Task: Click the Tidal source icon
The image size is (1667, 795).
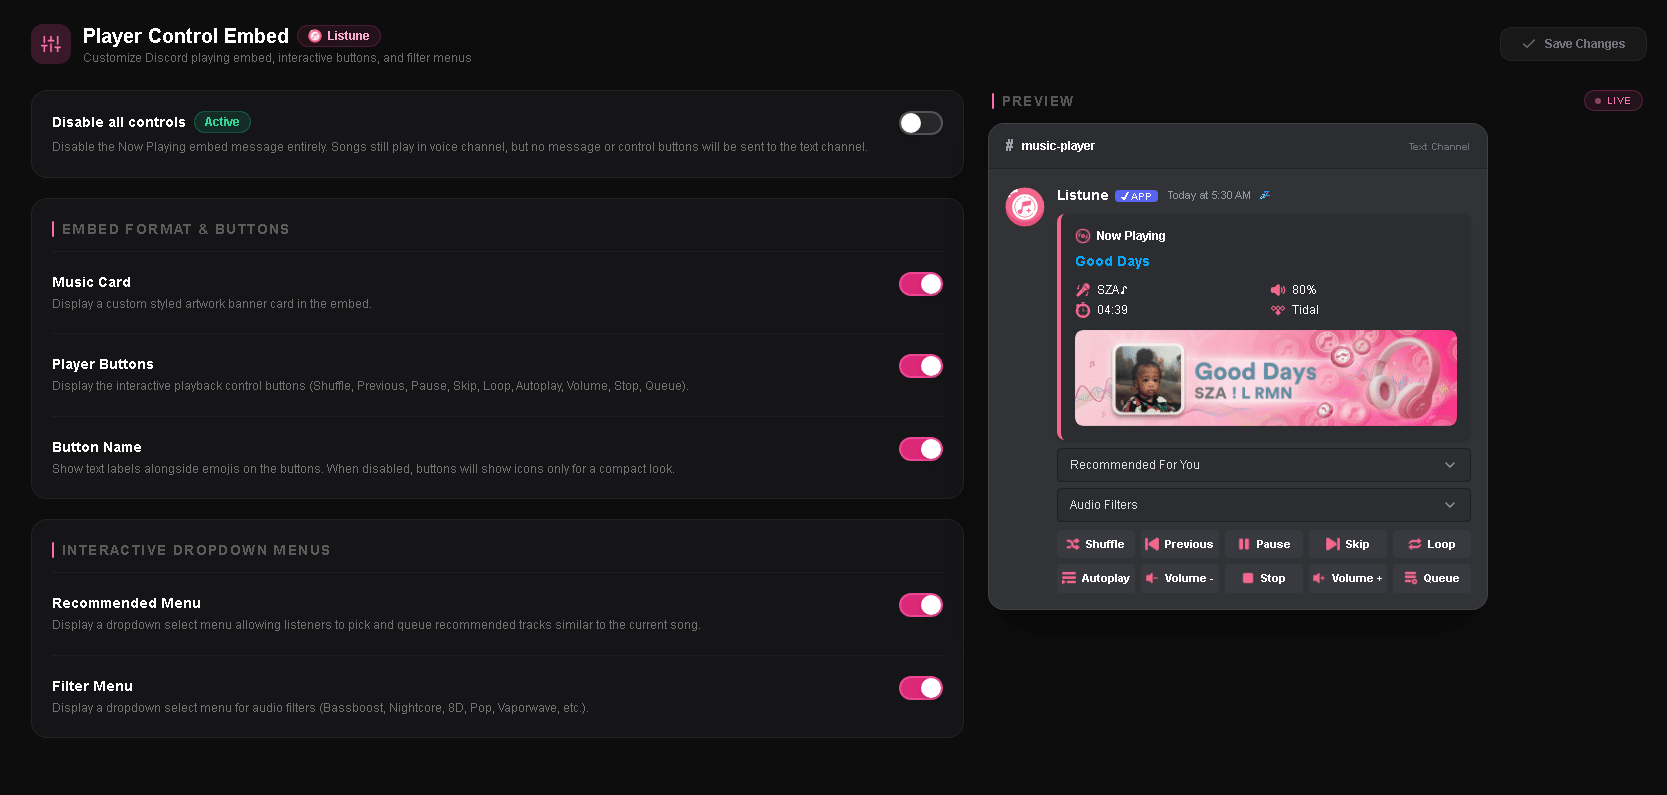Action: click(x=1278, y=310)
